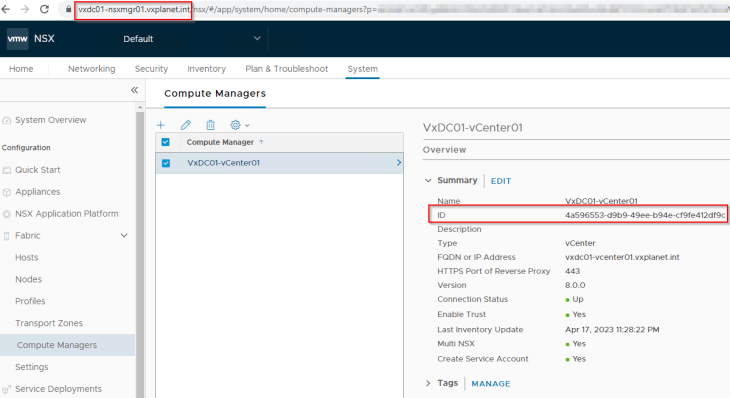
Task: Click the ID value 4a596553-d9b9-49ee
Action: click(x=645, y=215)
